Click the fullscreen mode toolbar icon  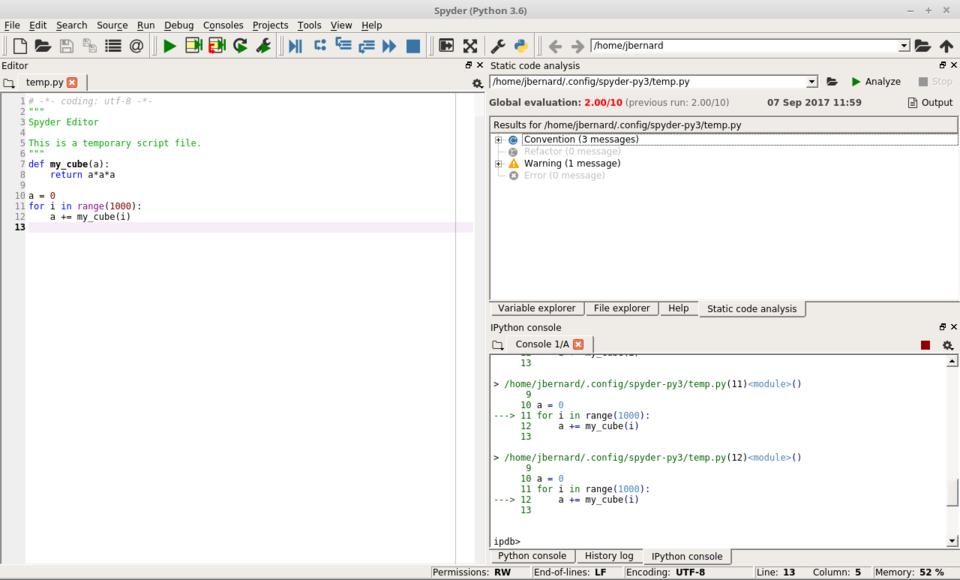[x=470, y=46]
